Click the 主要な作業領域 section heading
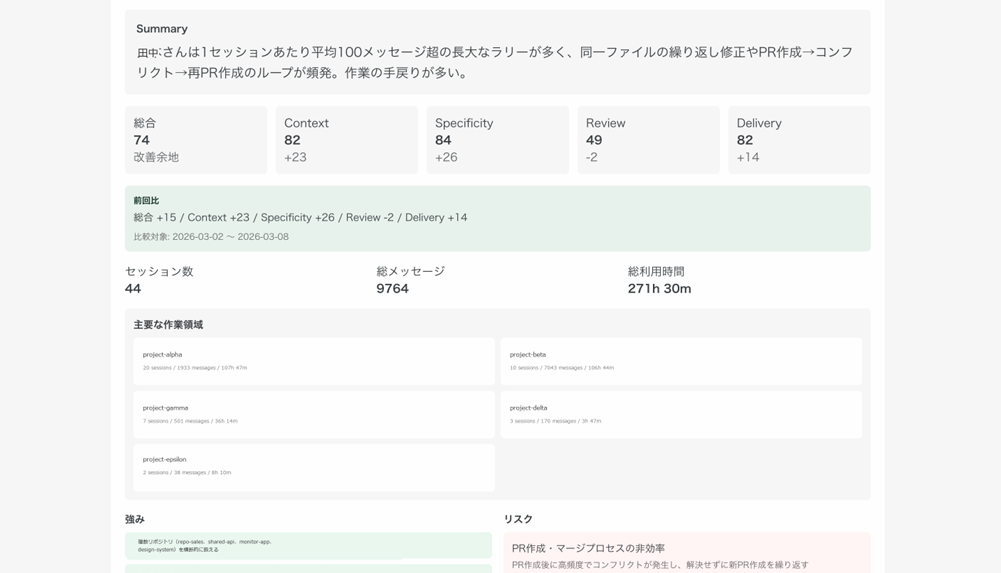 pyautogui.click(x=168, y=325)
